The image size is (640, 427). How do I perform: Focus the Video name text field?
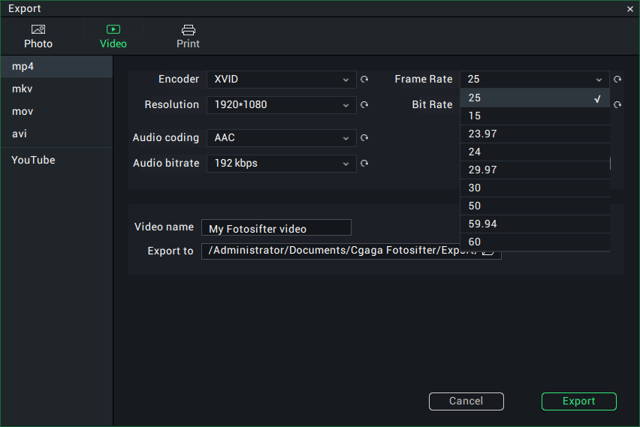pos(276,228)
